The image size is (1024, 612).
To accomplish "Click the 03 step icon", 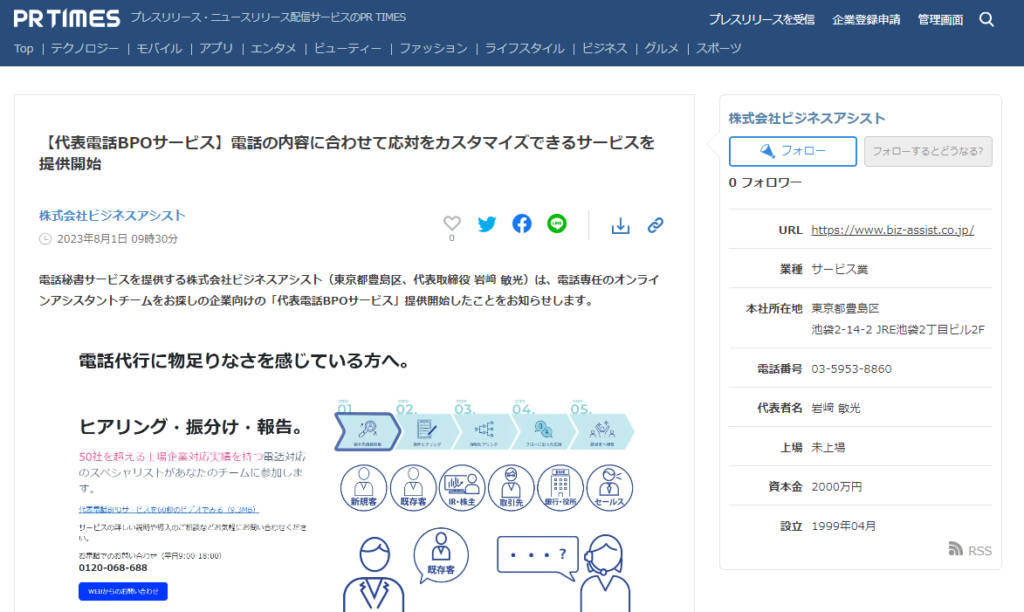I will [x=484, y=431].
